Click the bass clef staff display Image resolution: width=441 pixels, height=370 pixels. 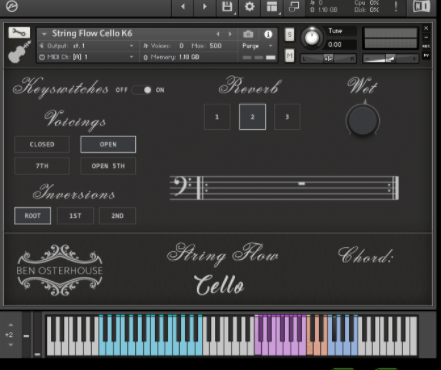tap(284, 188)
